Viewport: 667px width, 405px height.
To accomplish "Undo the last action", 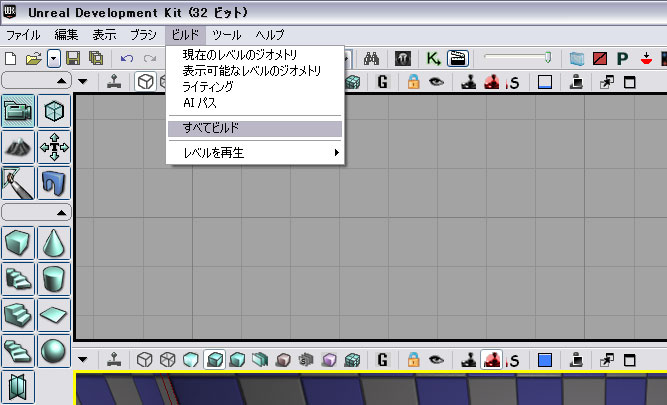I will click(x=127, y=58).
